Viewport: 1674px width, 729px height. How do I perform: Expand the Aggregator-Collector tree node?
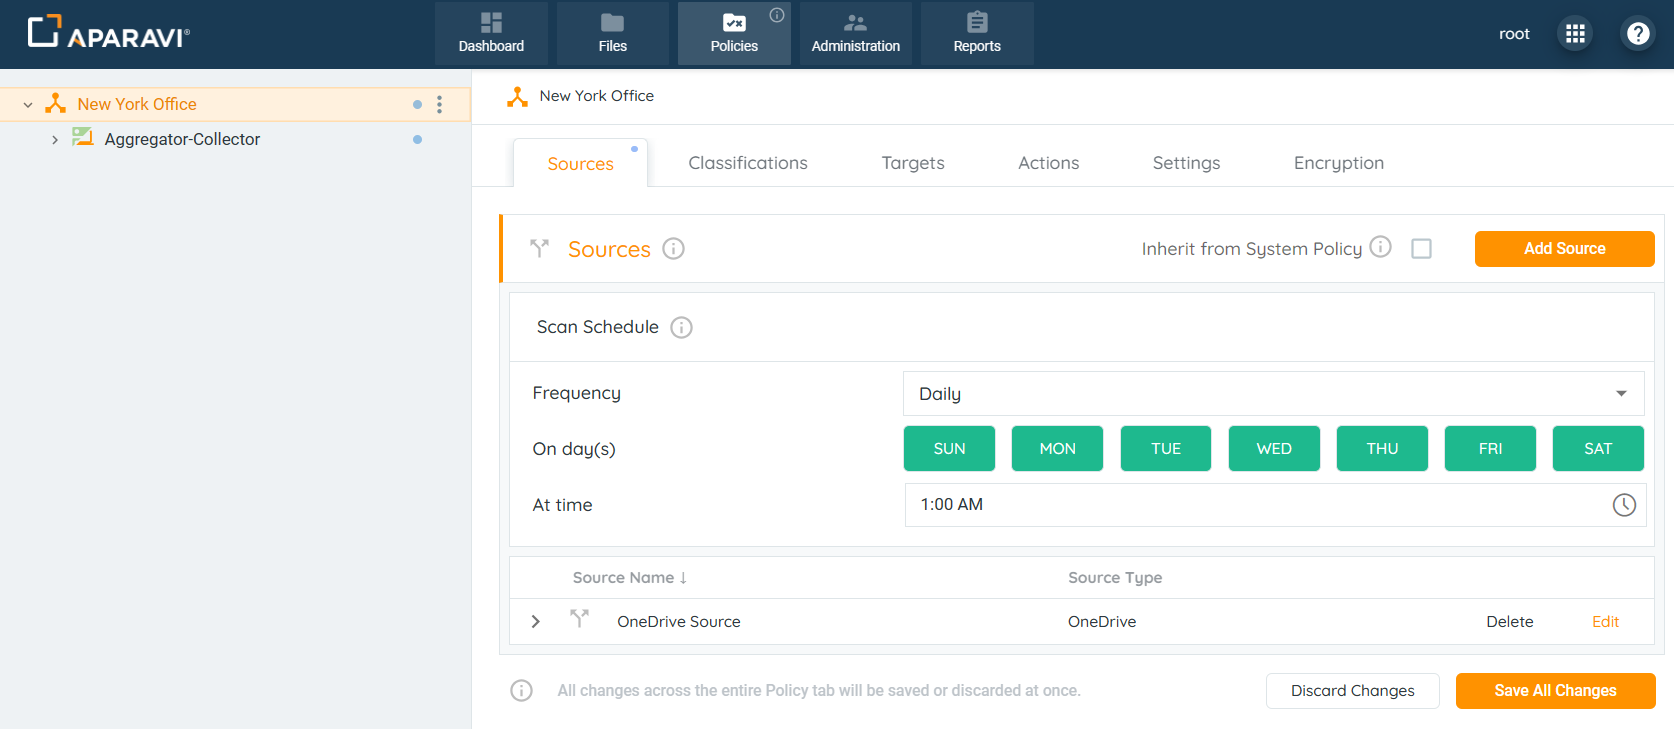click(55, 140)
